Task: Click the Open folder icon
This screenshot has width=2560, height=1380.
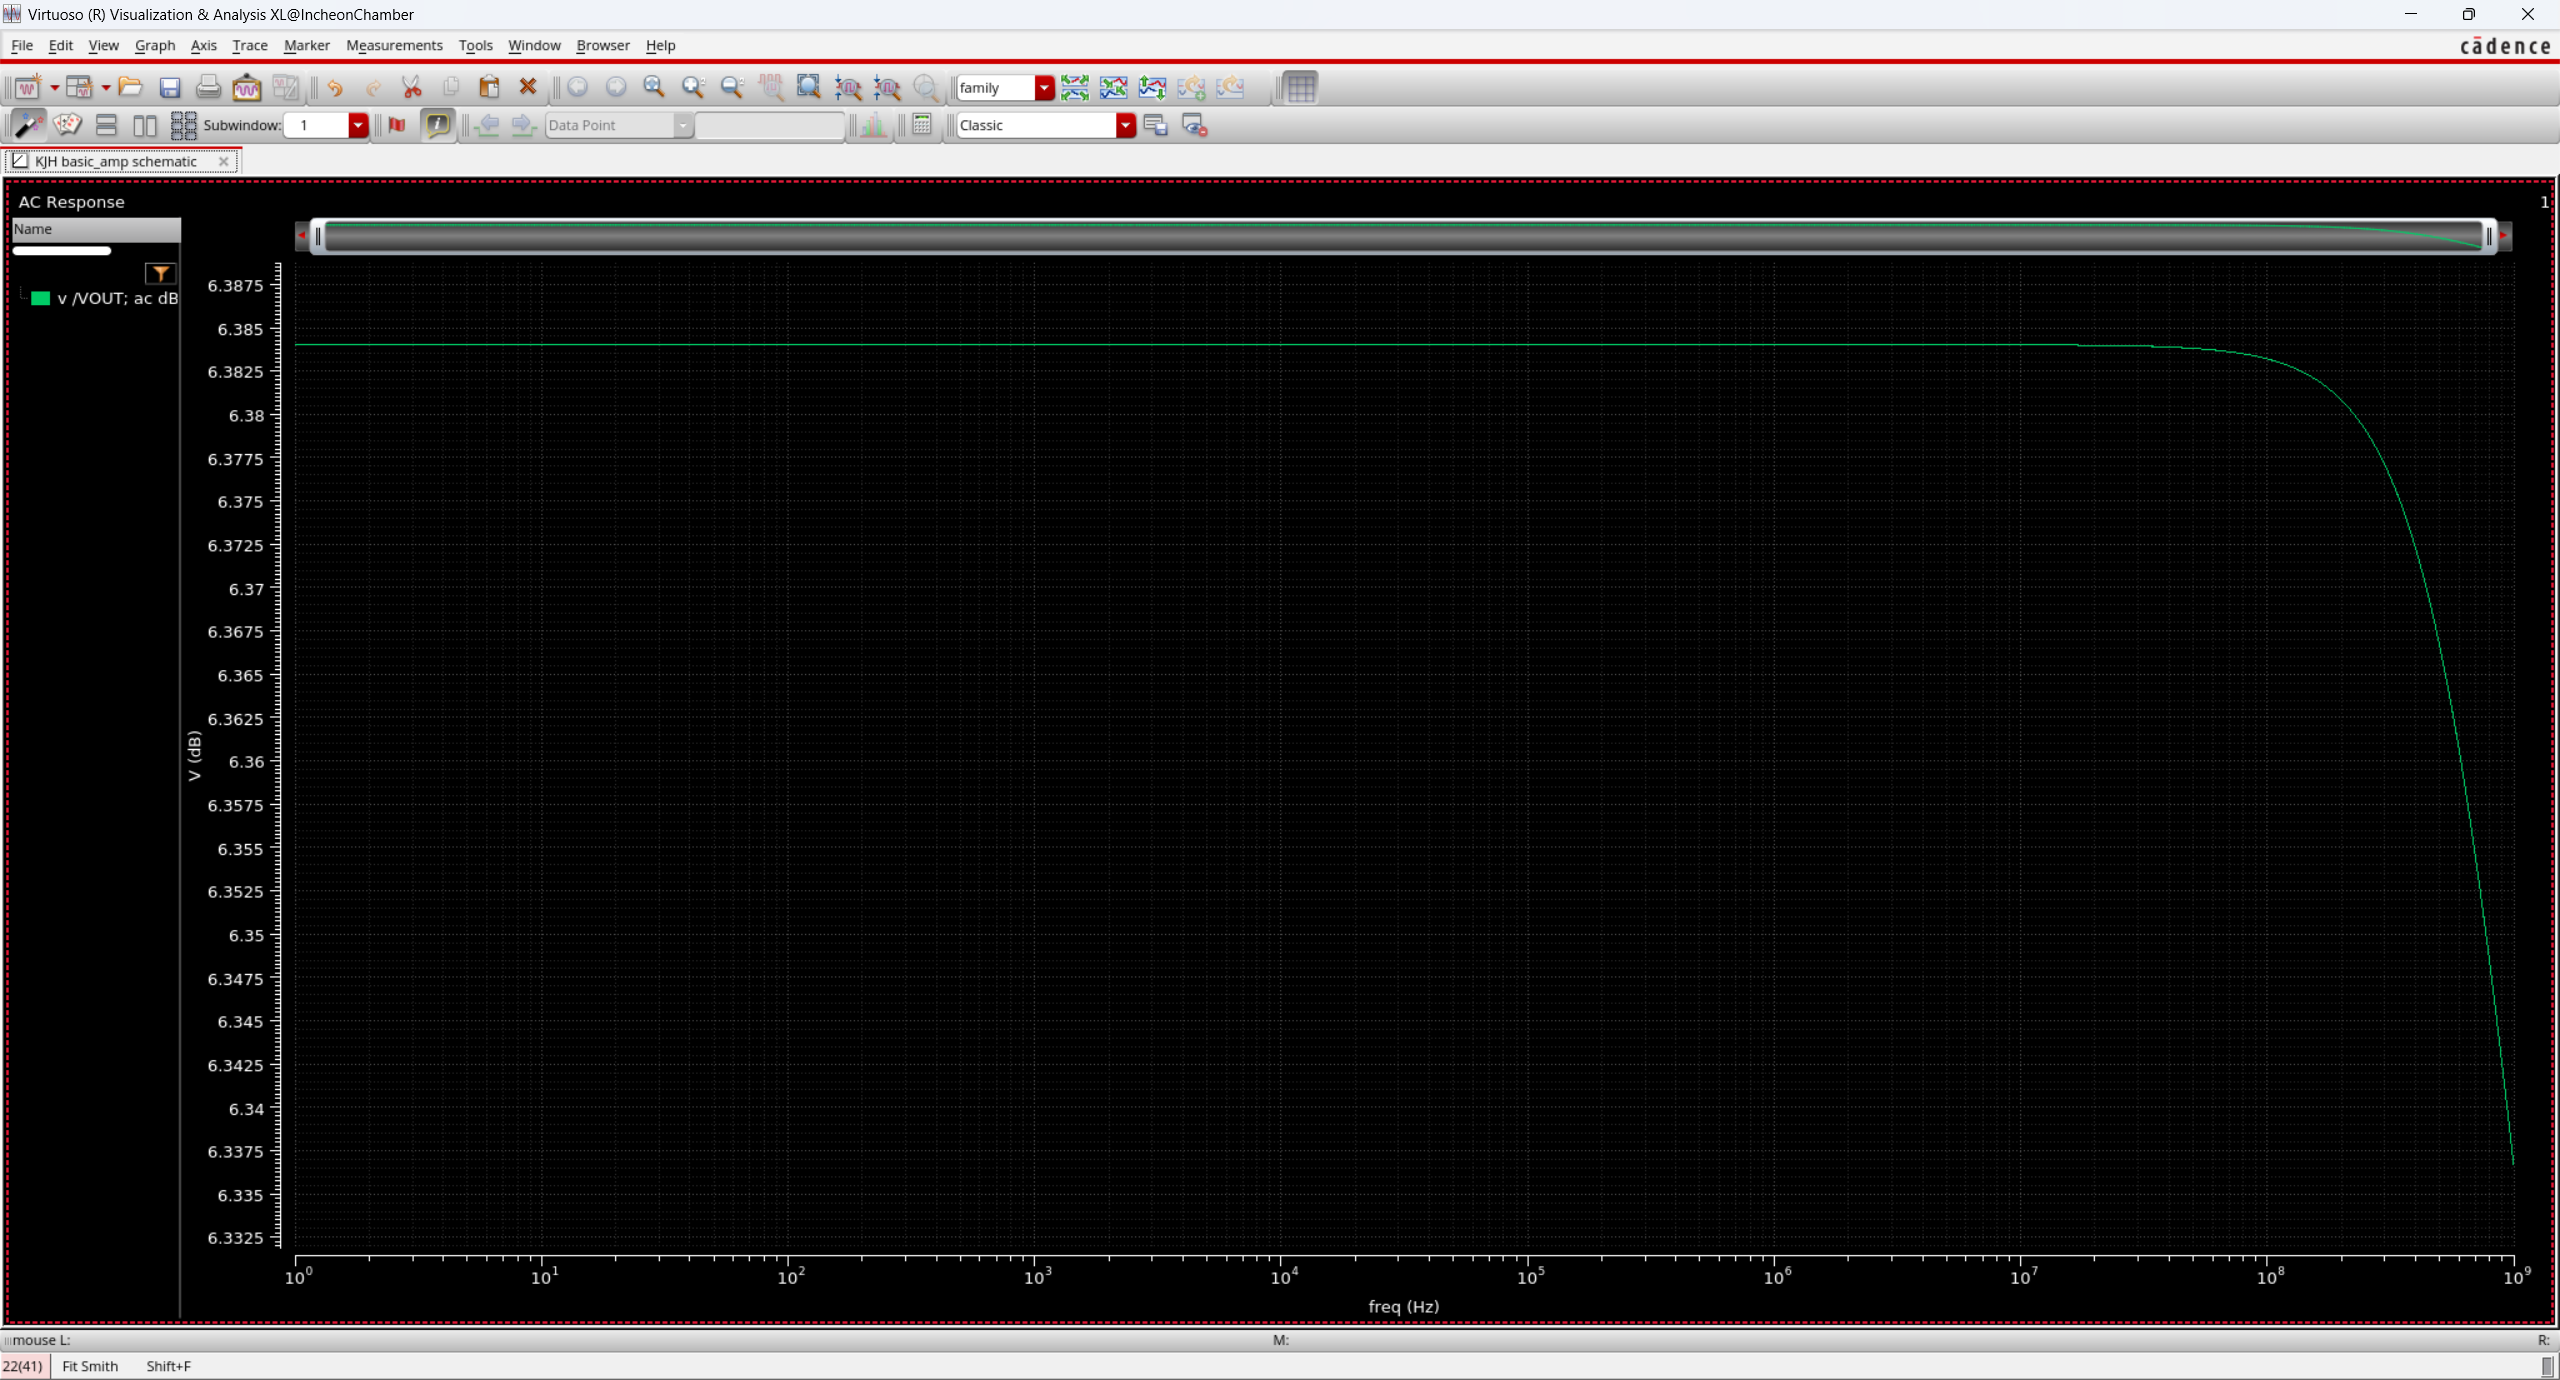Action: [130, 88]
